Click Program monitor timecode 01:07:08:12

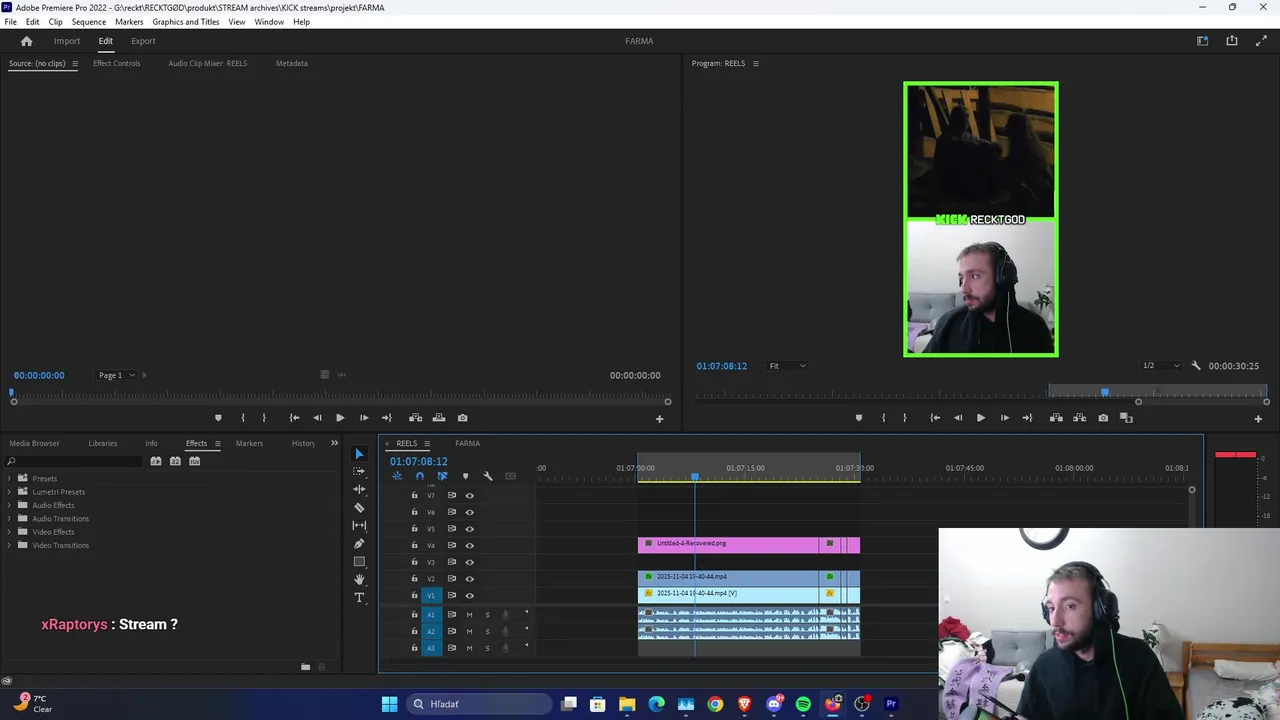point(721,366)
